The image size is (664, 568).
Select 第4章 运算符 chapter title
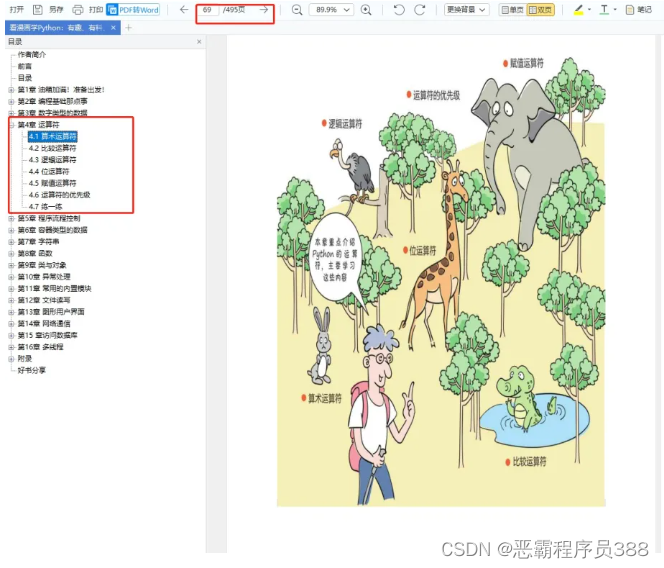click(x=39, y=125)
